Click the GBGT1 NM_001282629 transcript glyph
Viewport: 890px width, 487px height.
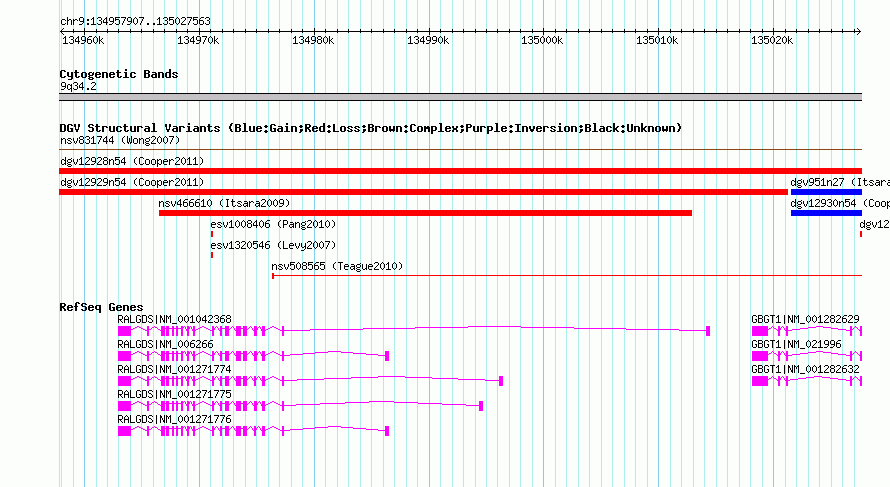point(807,331)
